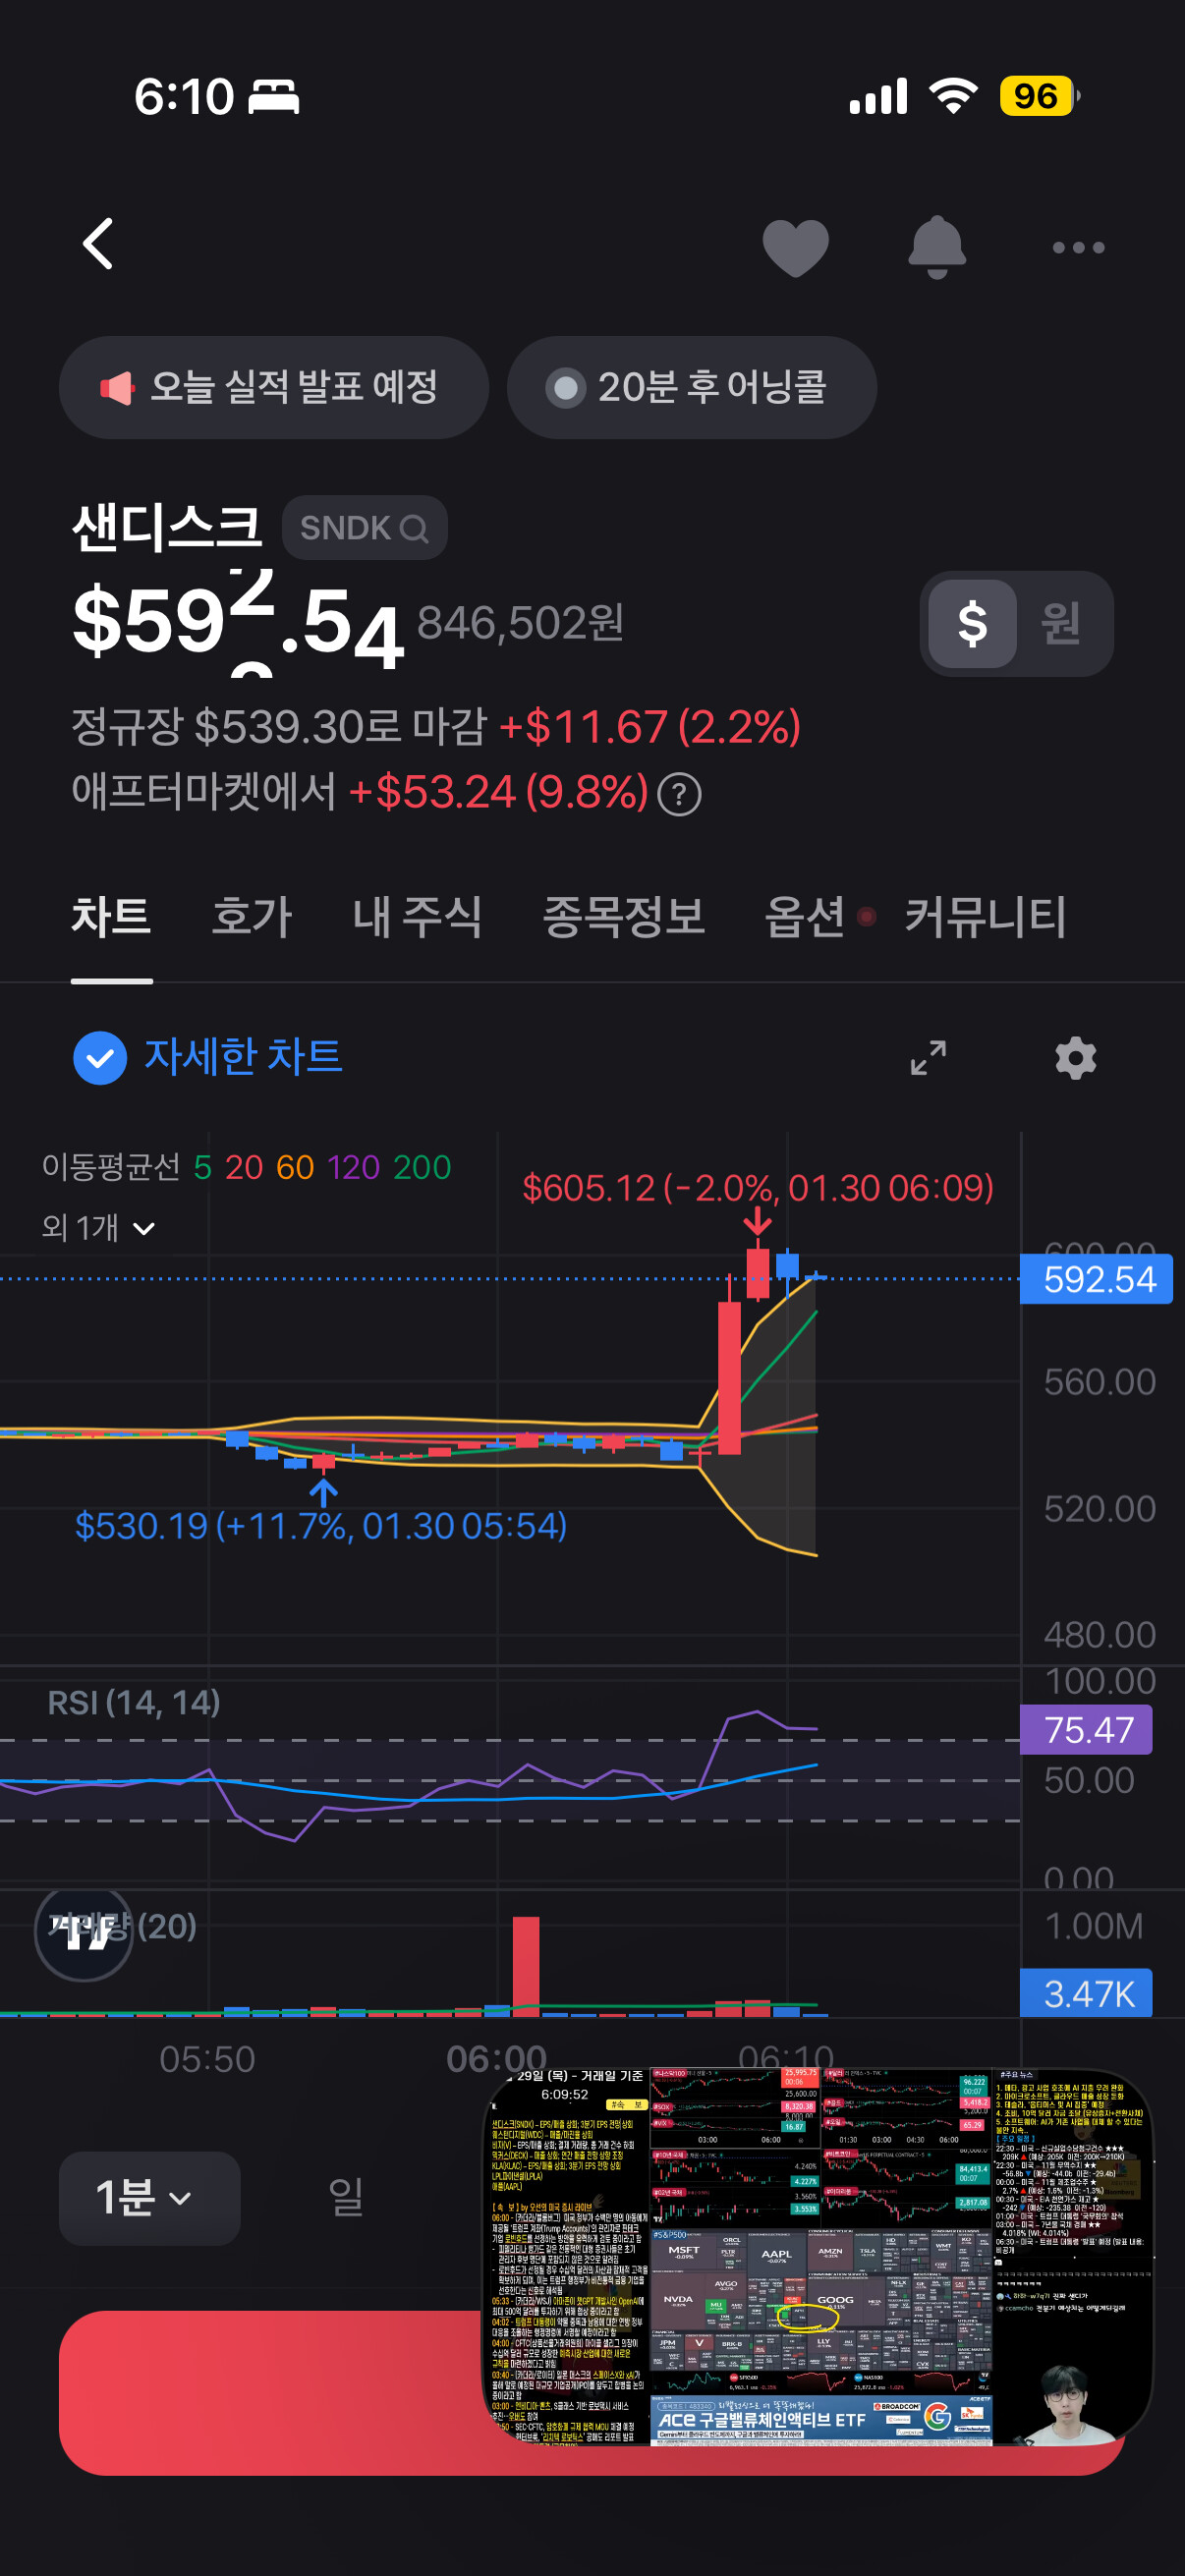Open price alert bell icon

pyautogui.click(x=937, y=246)
